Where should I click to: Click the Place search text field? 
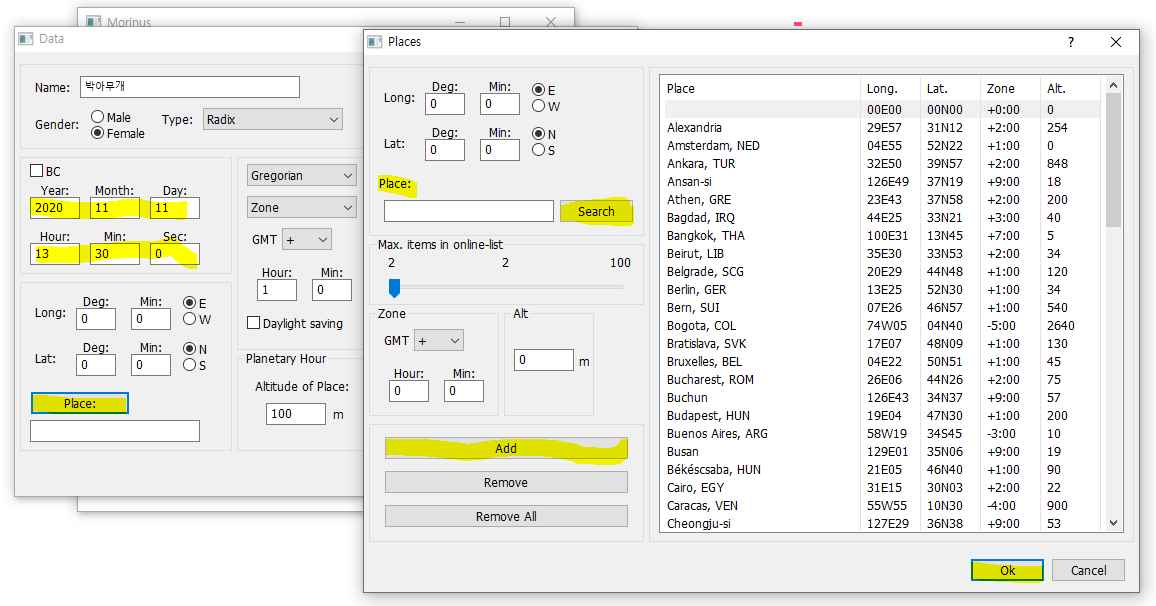[468, 211]
